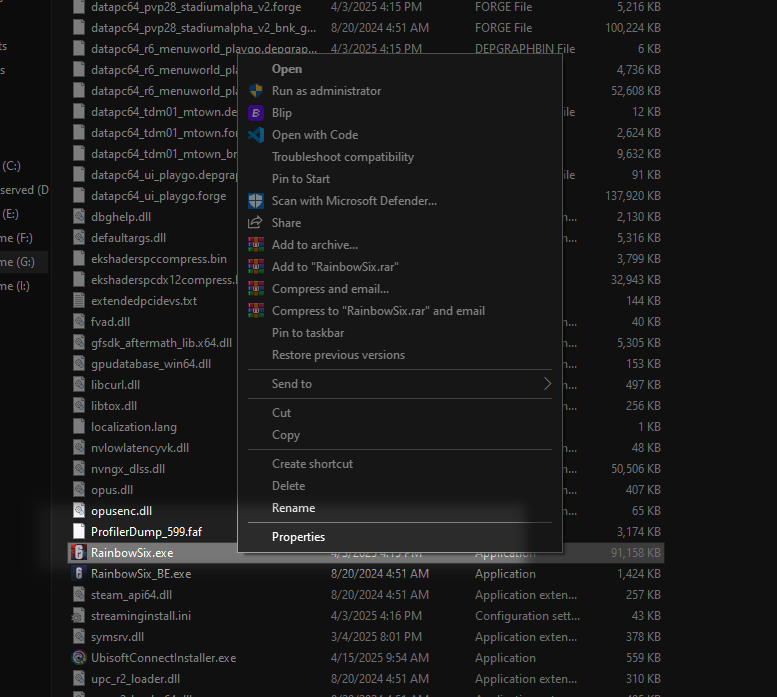Choose Rename in the context menu
Viewport: 777px width, 697px height.
pos(399,508)
